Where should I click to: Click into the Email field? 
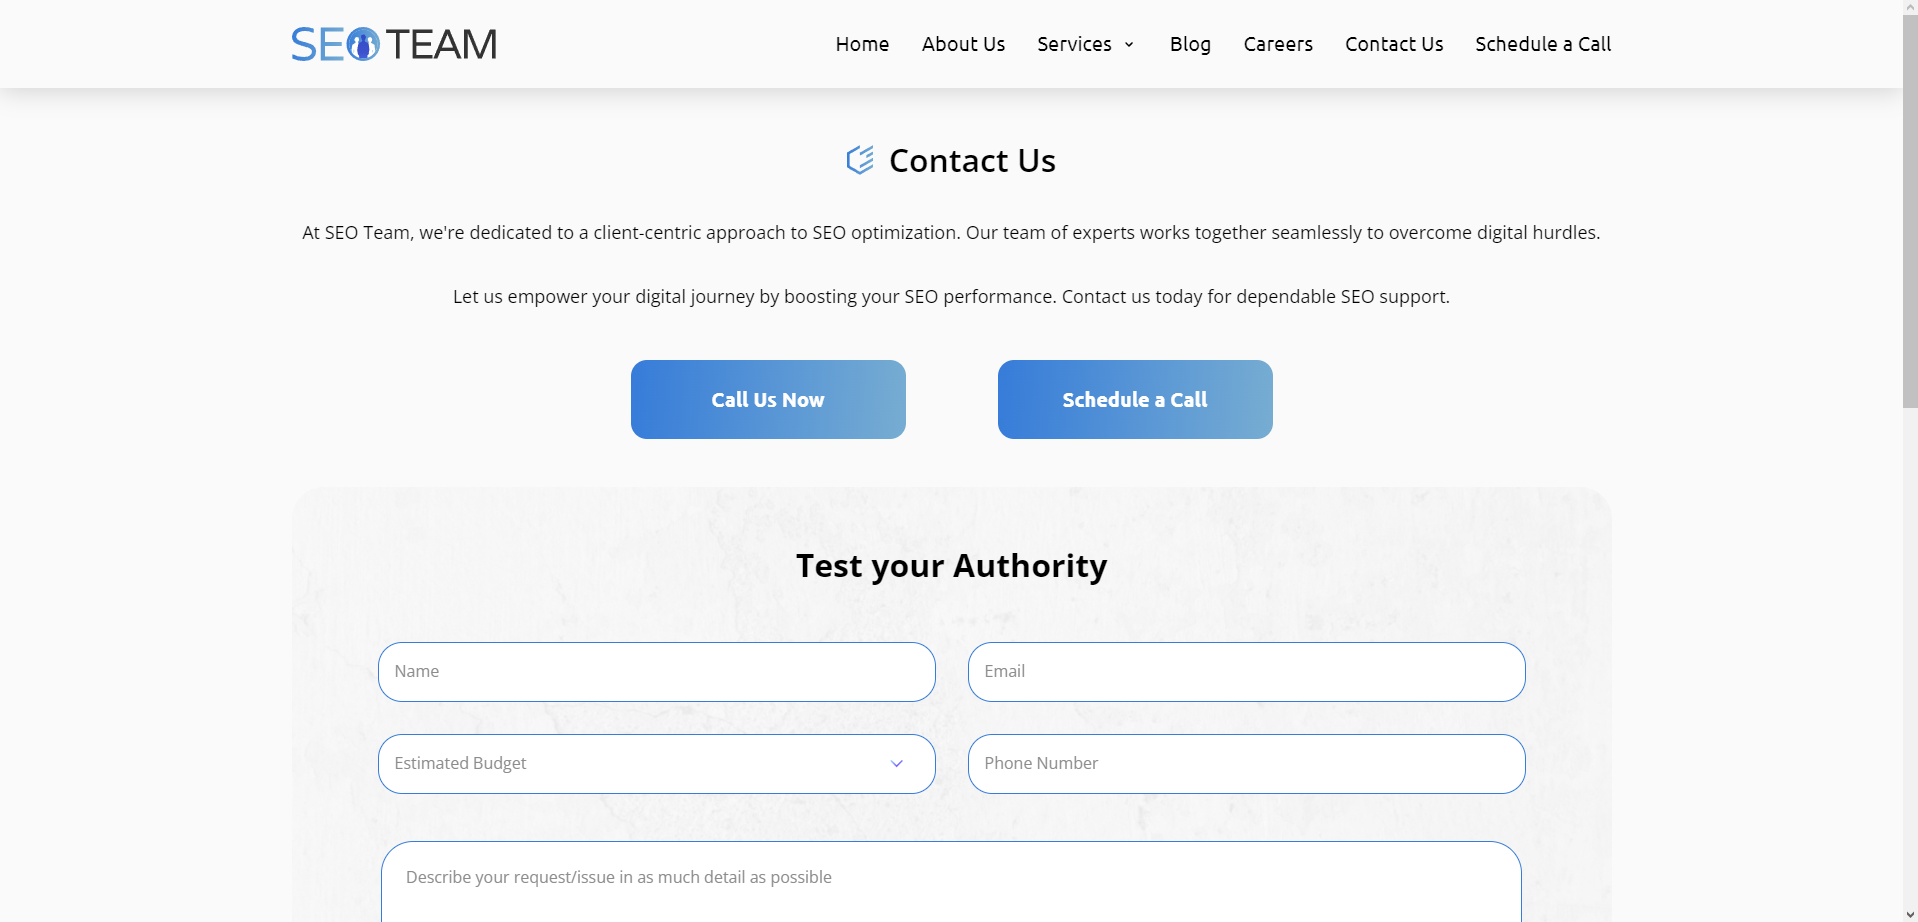pyautogui.click(x=1246, y=672)
